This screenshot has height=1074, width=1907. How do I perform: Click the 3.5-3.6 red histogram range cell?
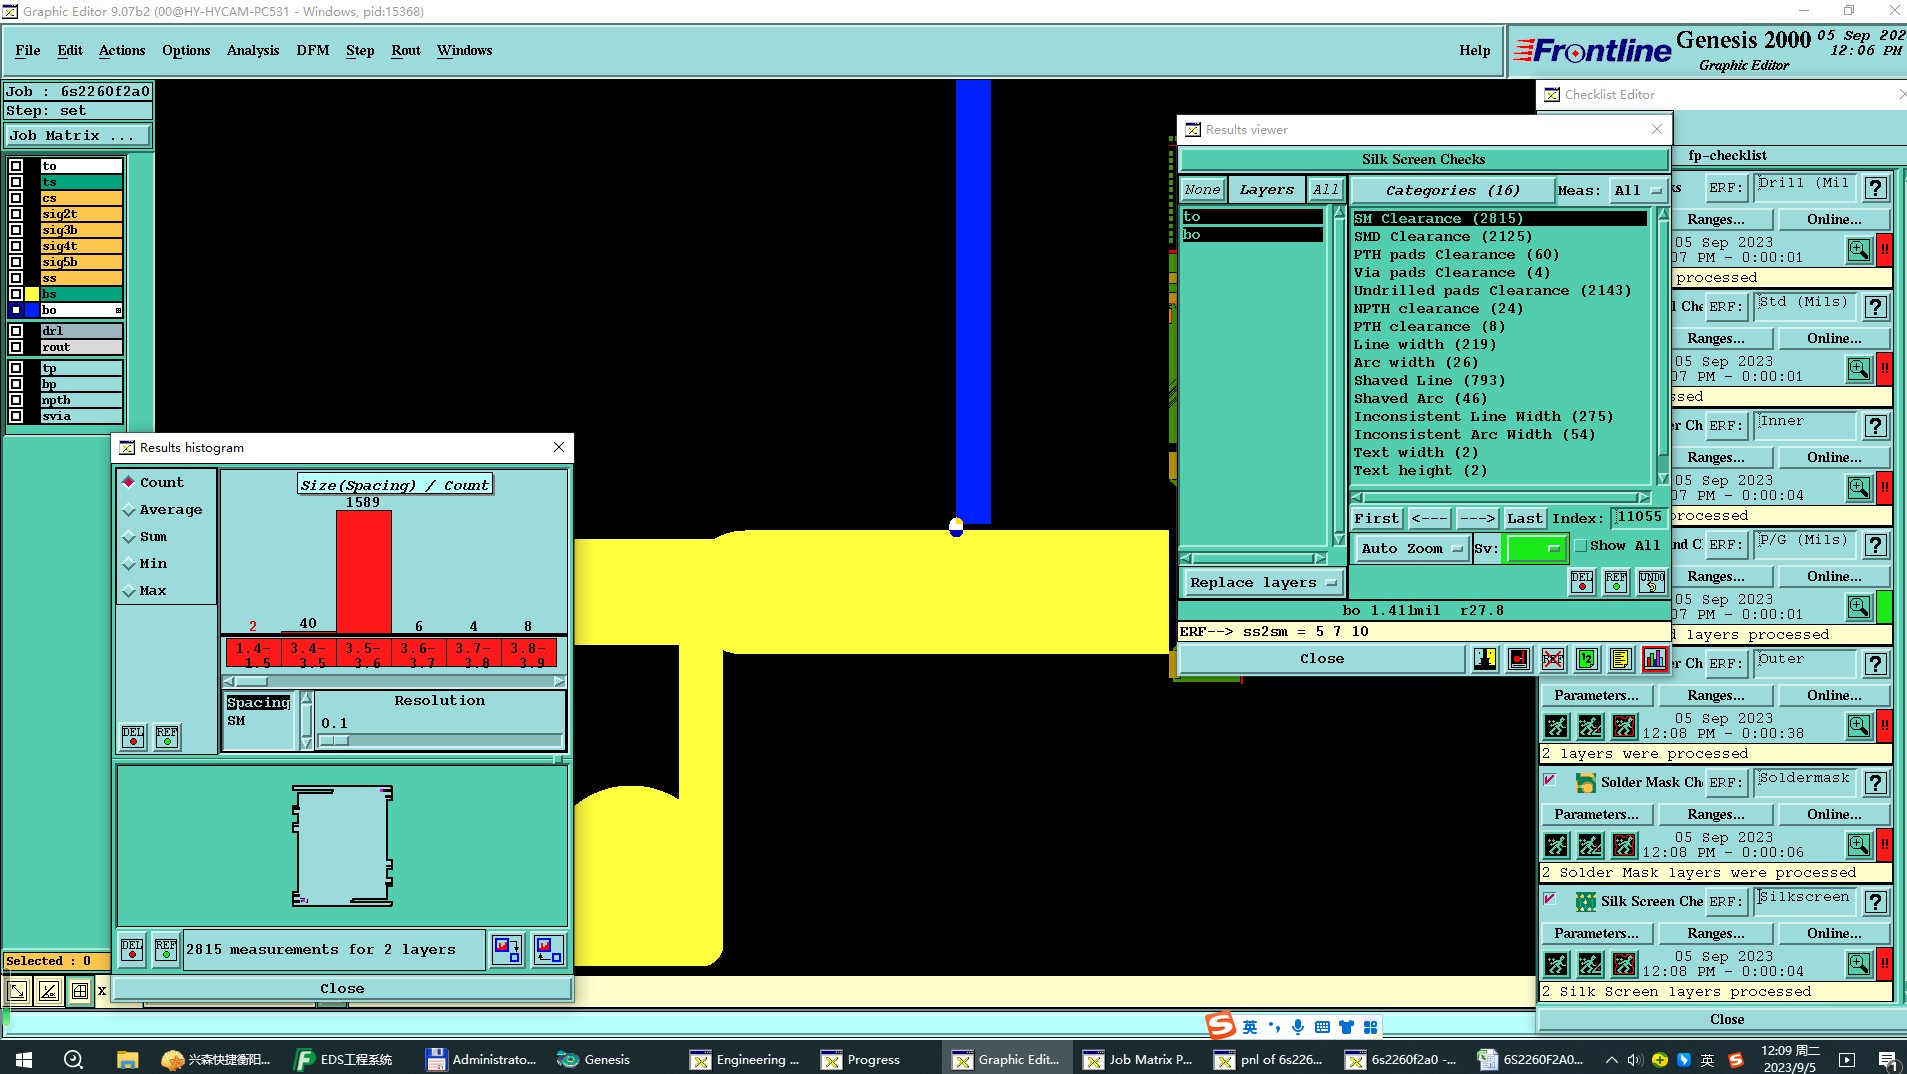pyautogui.click(x=363, y=654)
